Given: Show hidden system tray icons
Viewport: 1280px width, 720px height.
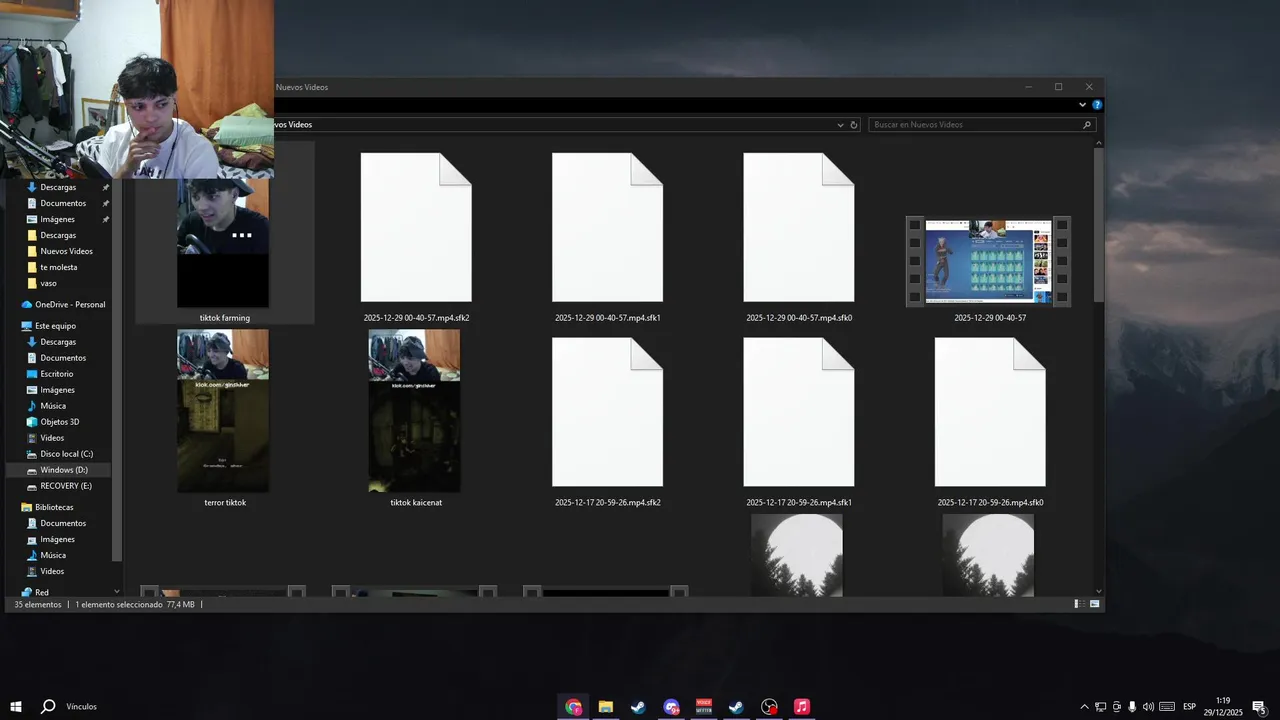Looking at the screenshot, I should coord(1084,707).
